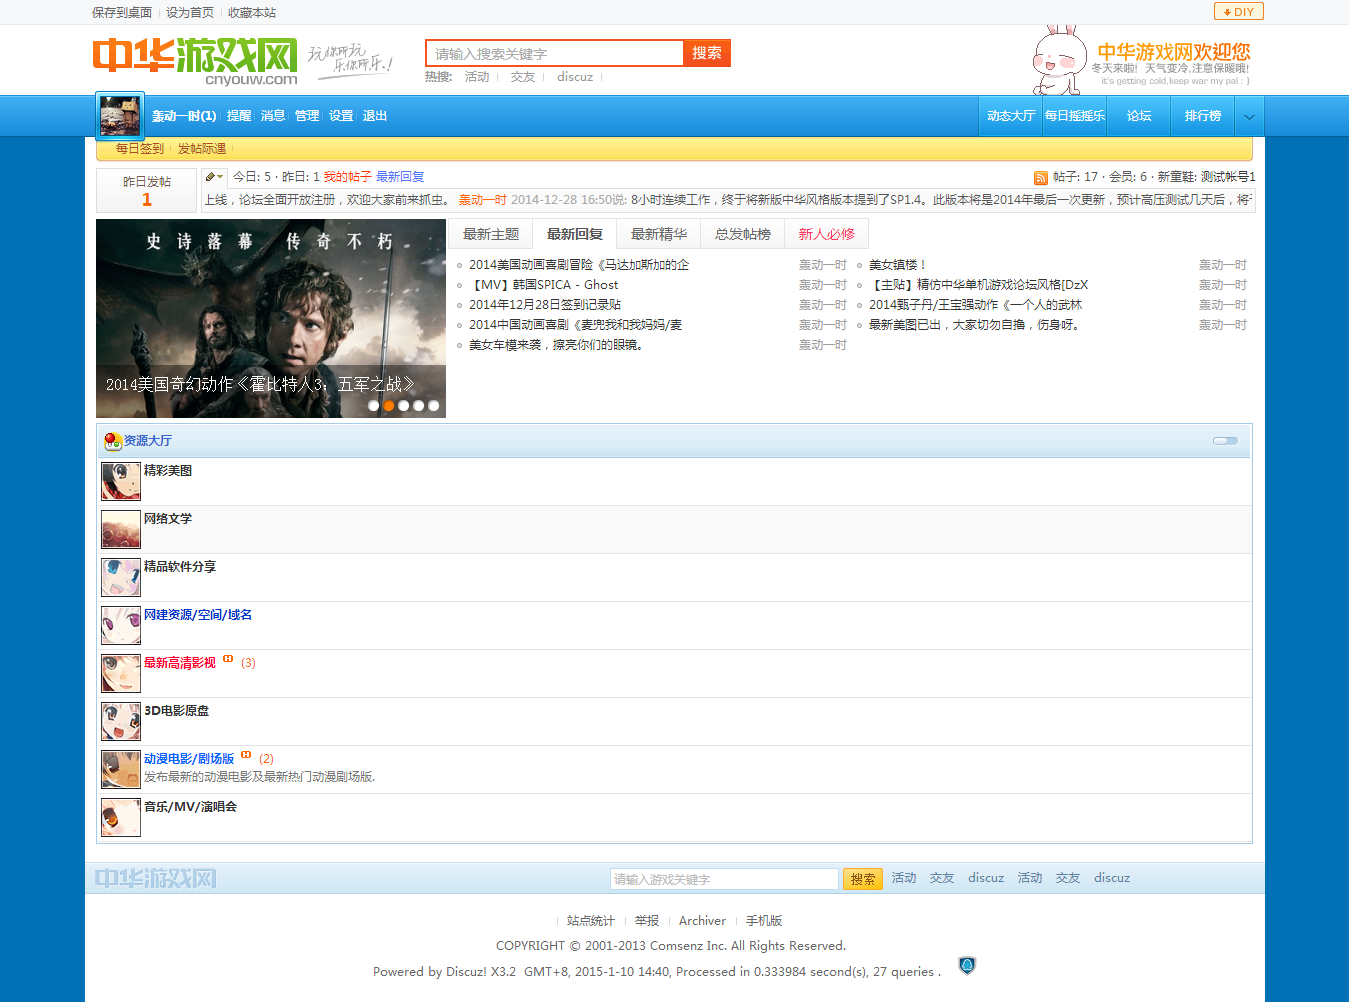Open the blue 最新回复 link in stats bar

pyautogui.click(x=400, y=177)
